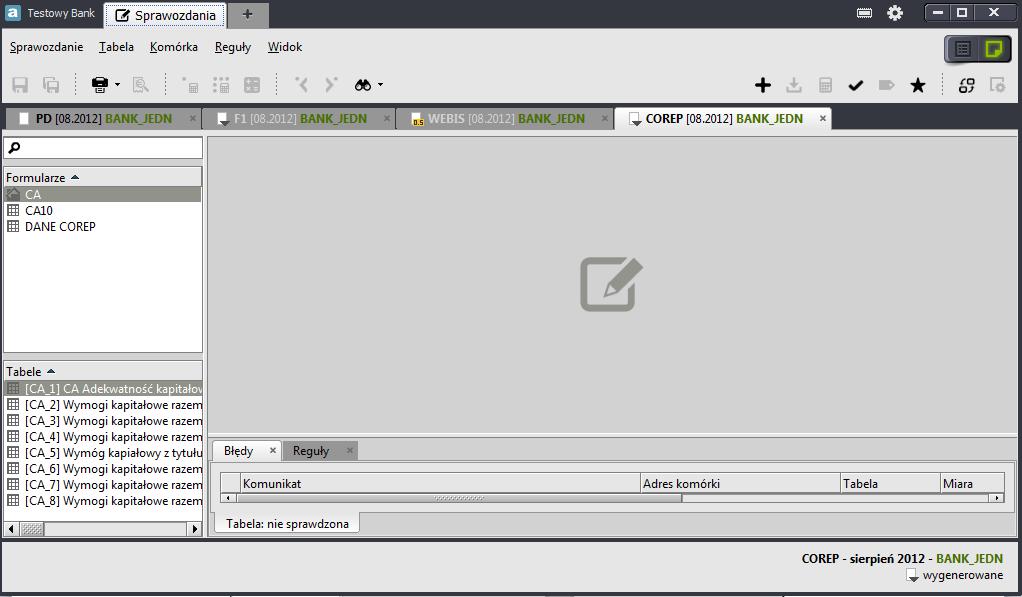Select table [CA_8] Wymogi kapitałowe razem
Screen dimensions: 1022x597
point(104,501)
